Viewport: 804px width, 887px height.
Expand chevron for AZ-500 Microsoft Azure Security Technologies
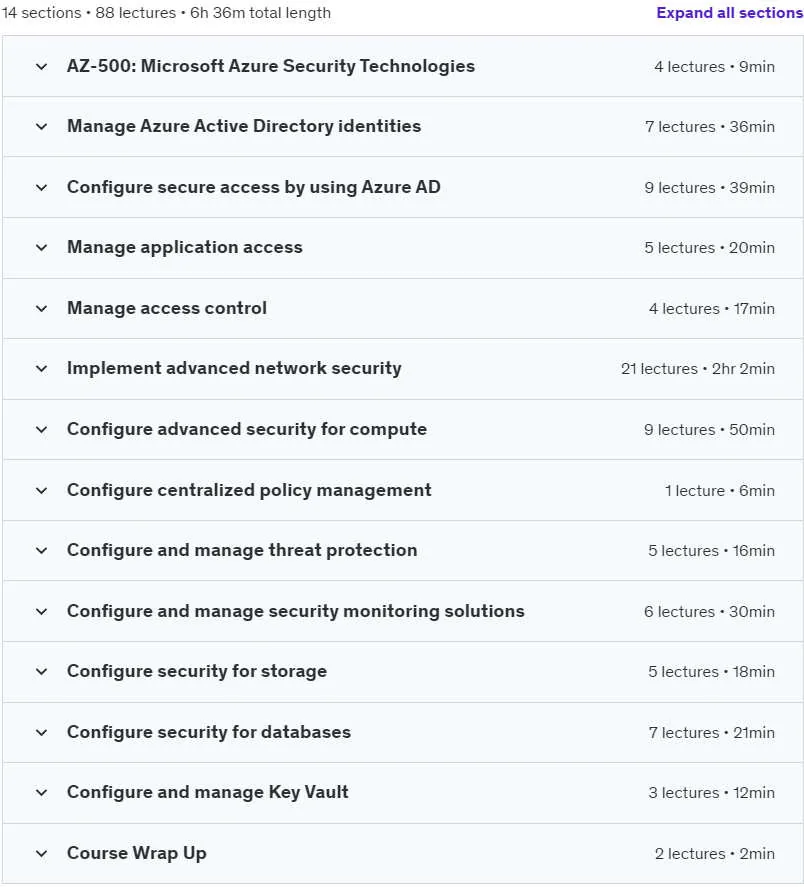[x=41, y=66]
